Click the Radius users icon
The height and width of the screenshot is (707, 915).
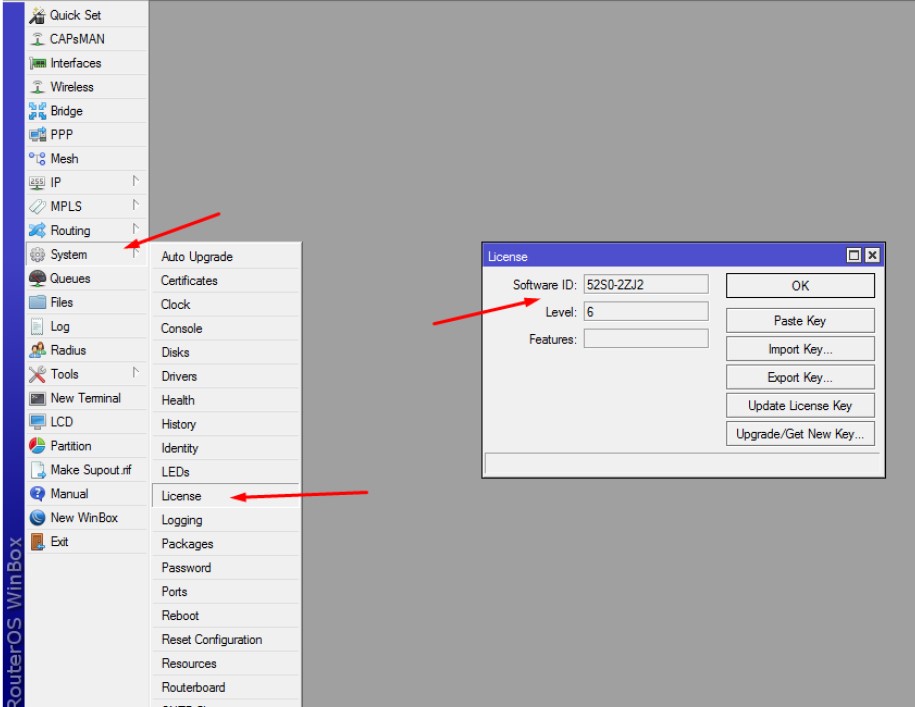(37, 350)
